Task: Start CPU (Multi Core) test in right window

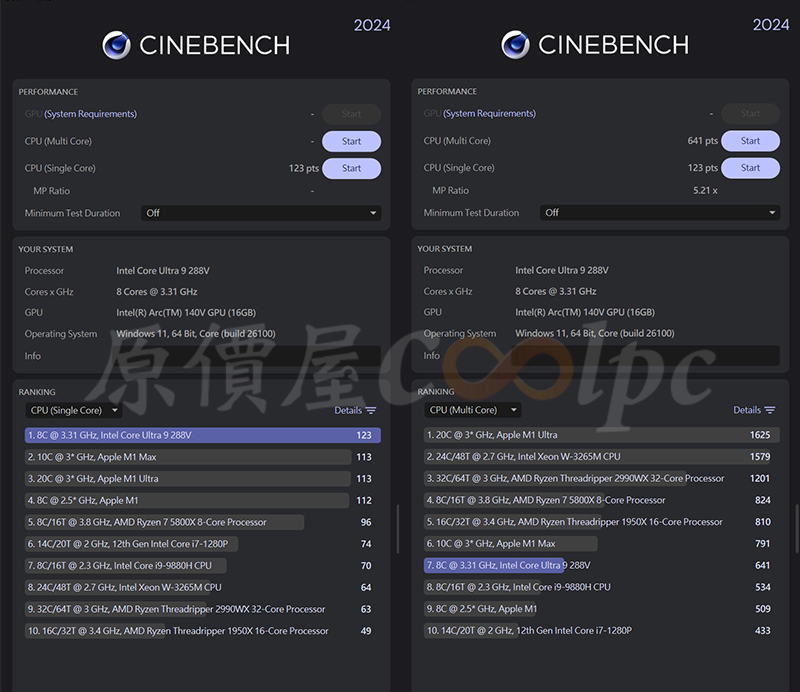Action: [750, 141]
